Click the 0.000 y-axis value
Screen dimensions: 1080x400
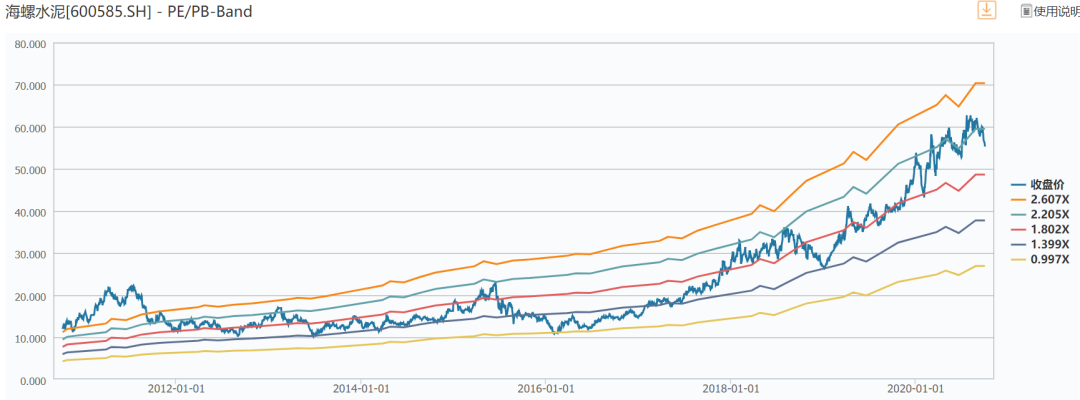[x=33, y=380]
